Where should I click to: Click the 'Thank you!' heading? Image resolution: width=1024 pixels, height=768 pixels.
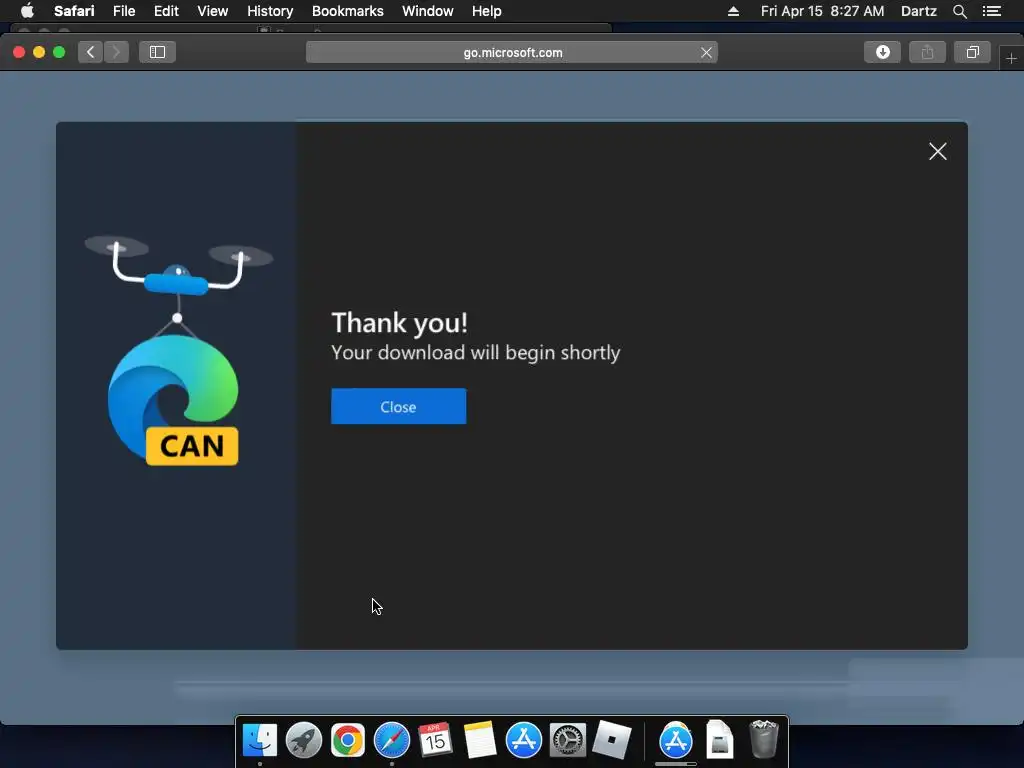[400, 322]
